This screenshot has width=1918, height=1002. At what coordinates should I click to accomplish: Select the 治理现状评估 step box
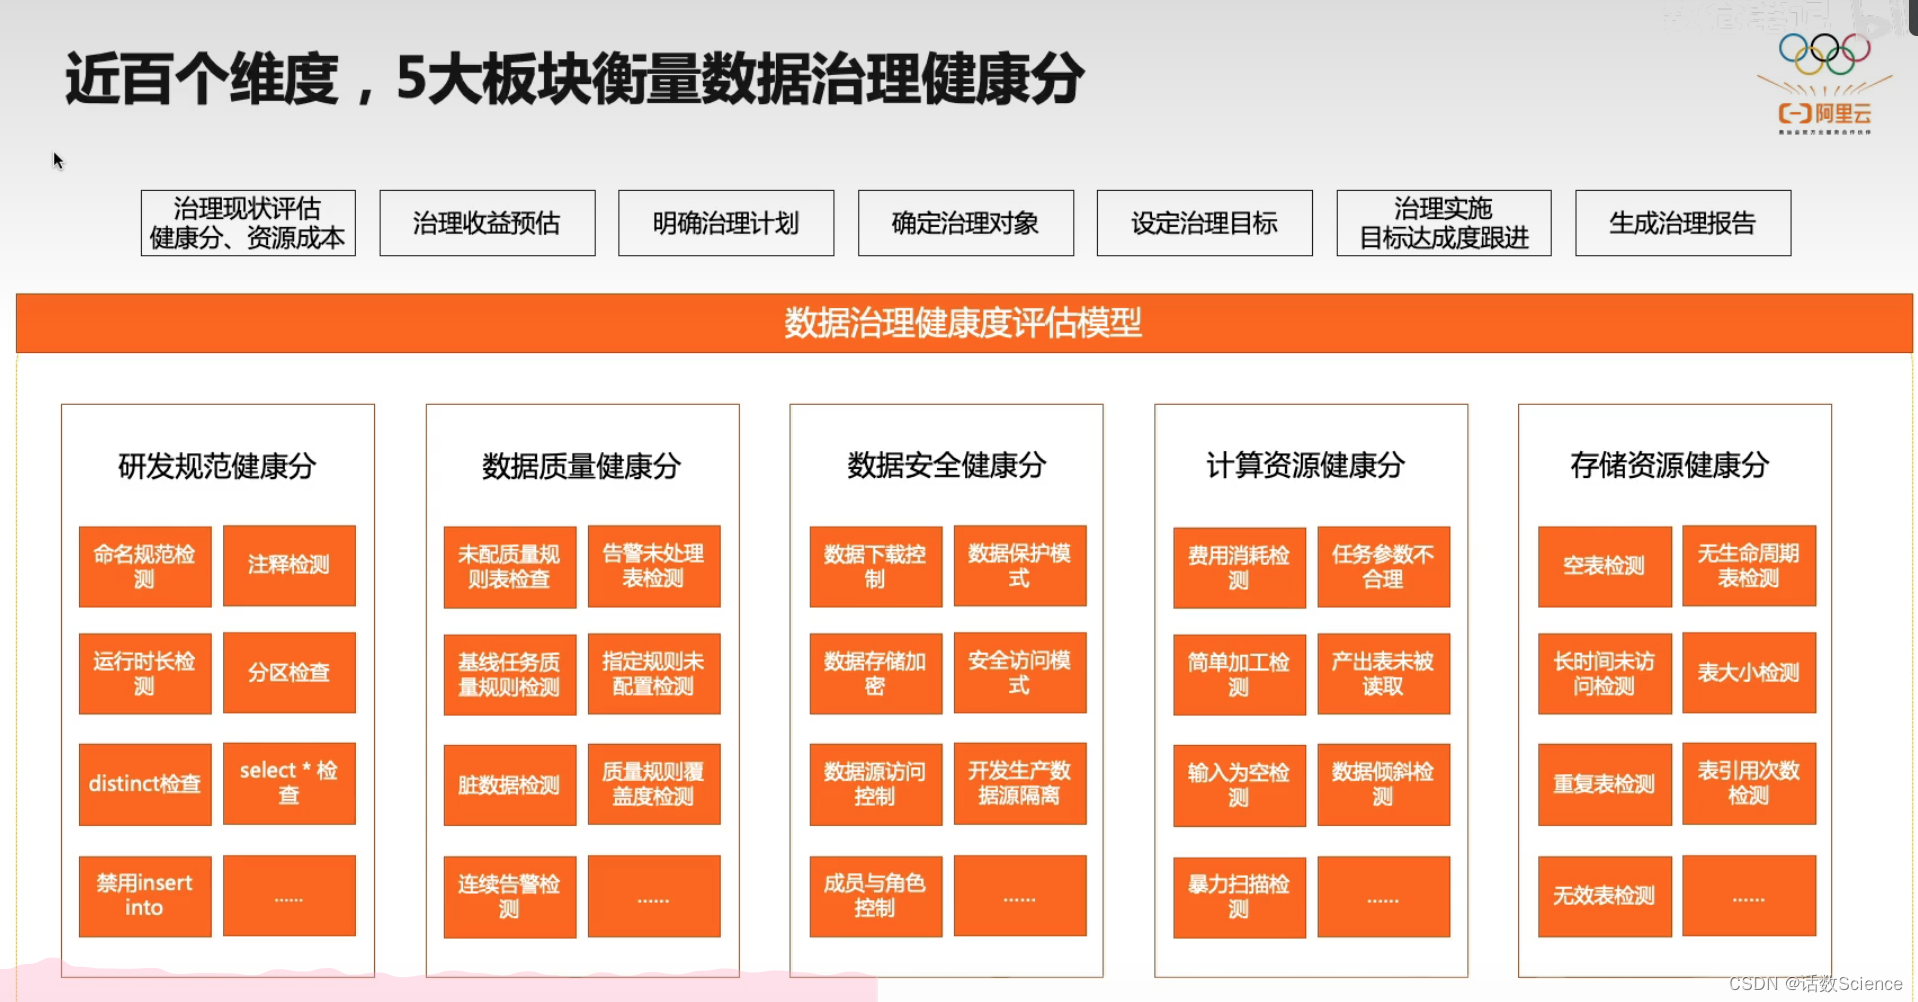point(248,223)
